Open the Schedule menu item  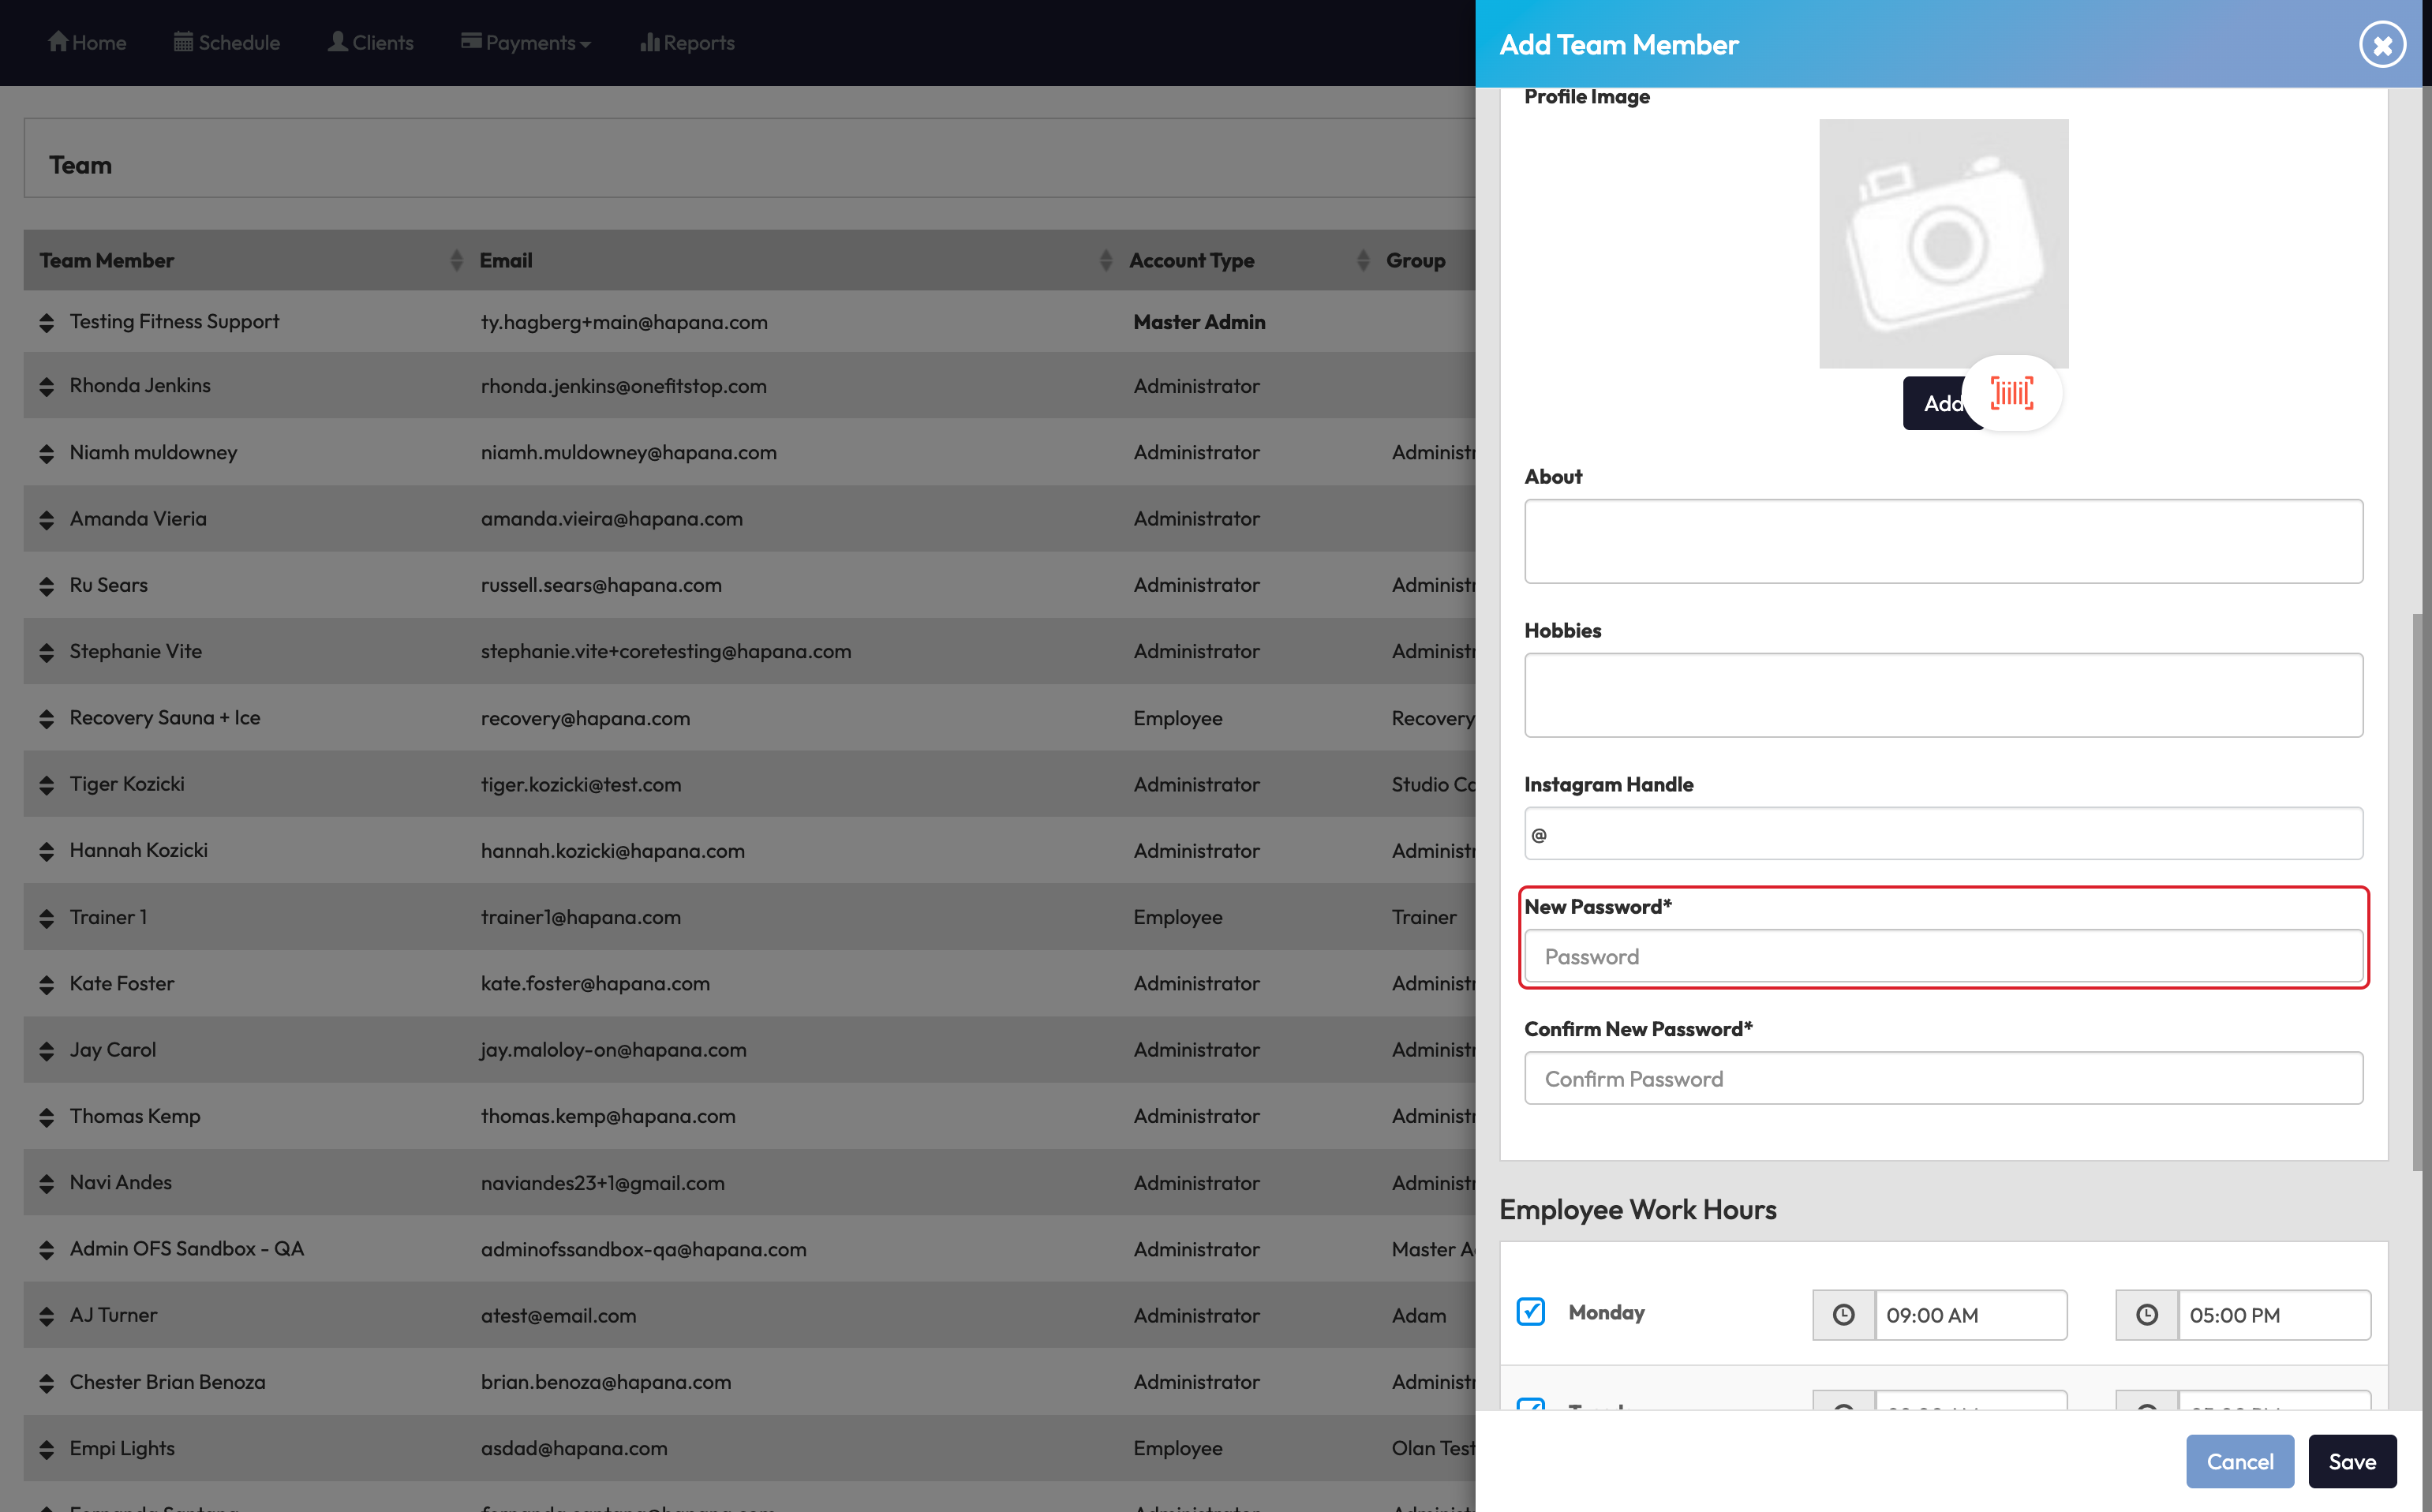tap(227, 43)
